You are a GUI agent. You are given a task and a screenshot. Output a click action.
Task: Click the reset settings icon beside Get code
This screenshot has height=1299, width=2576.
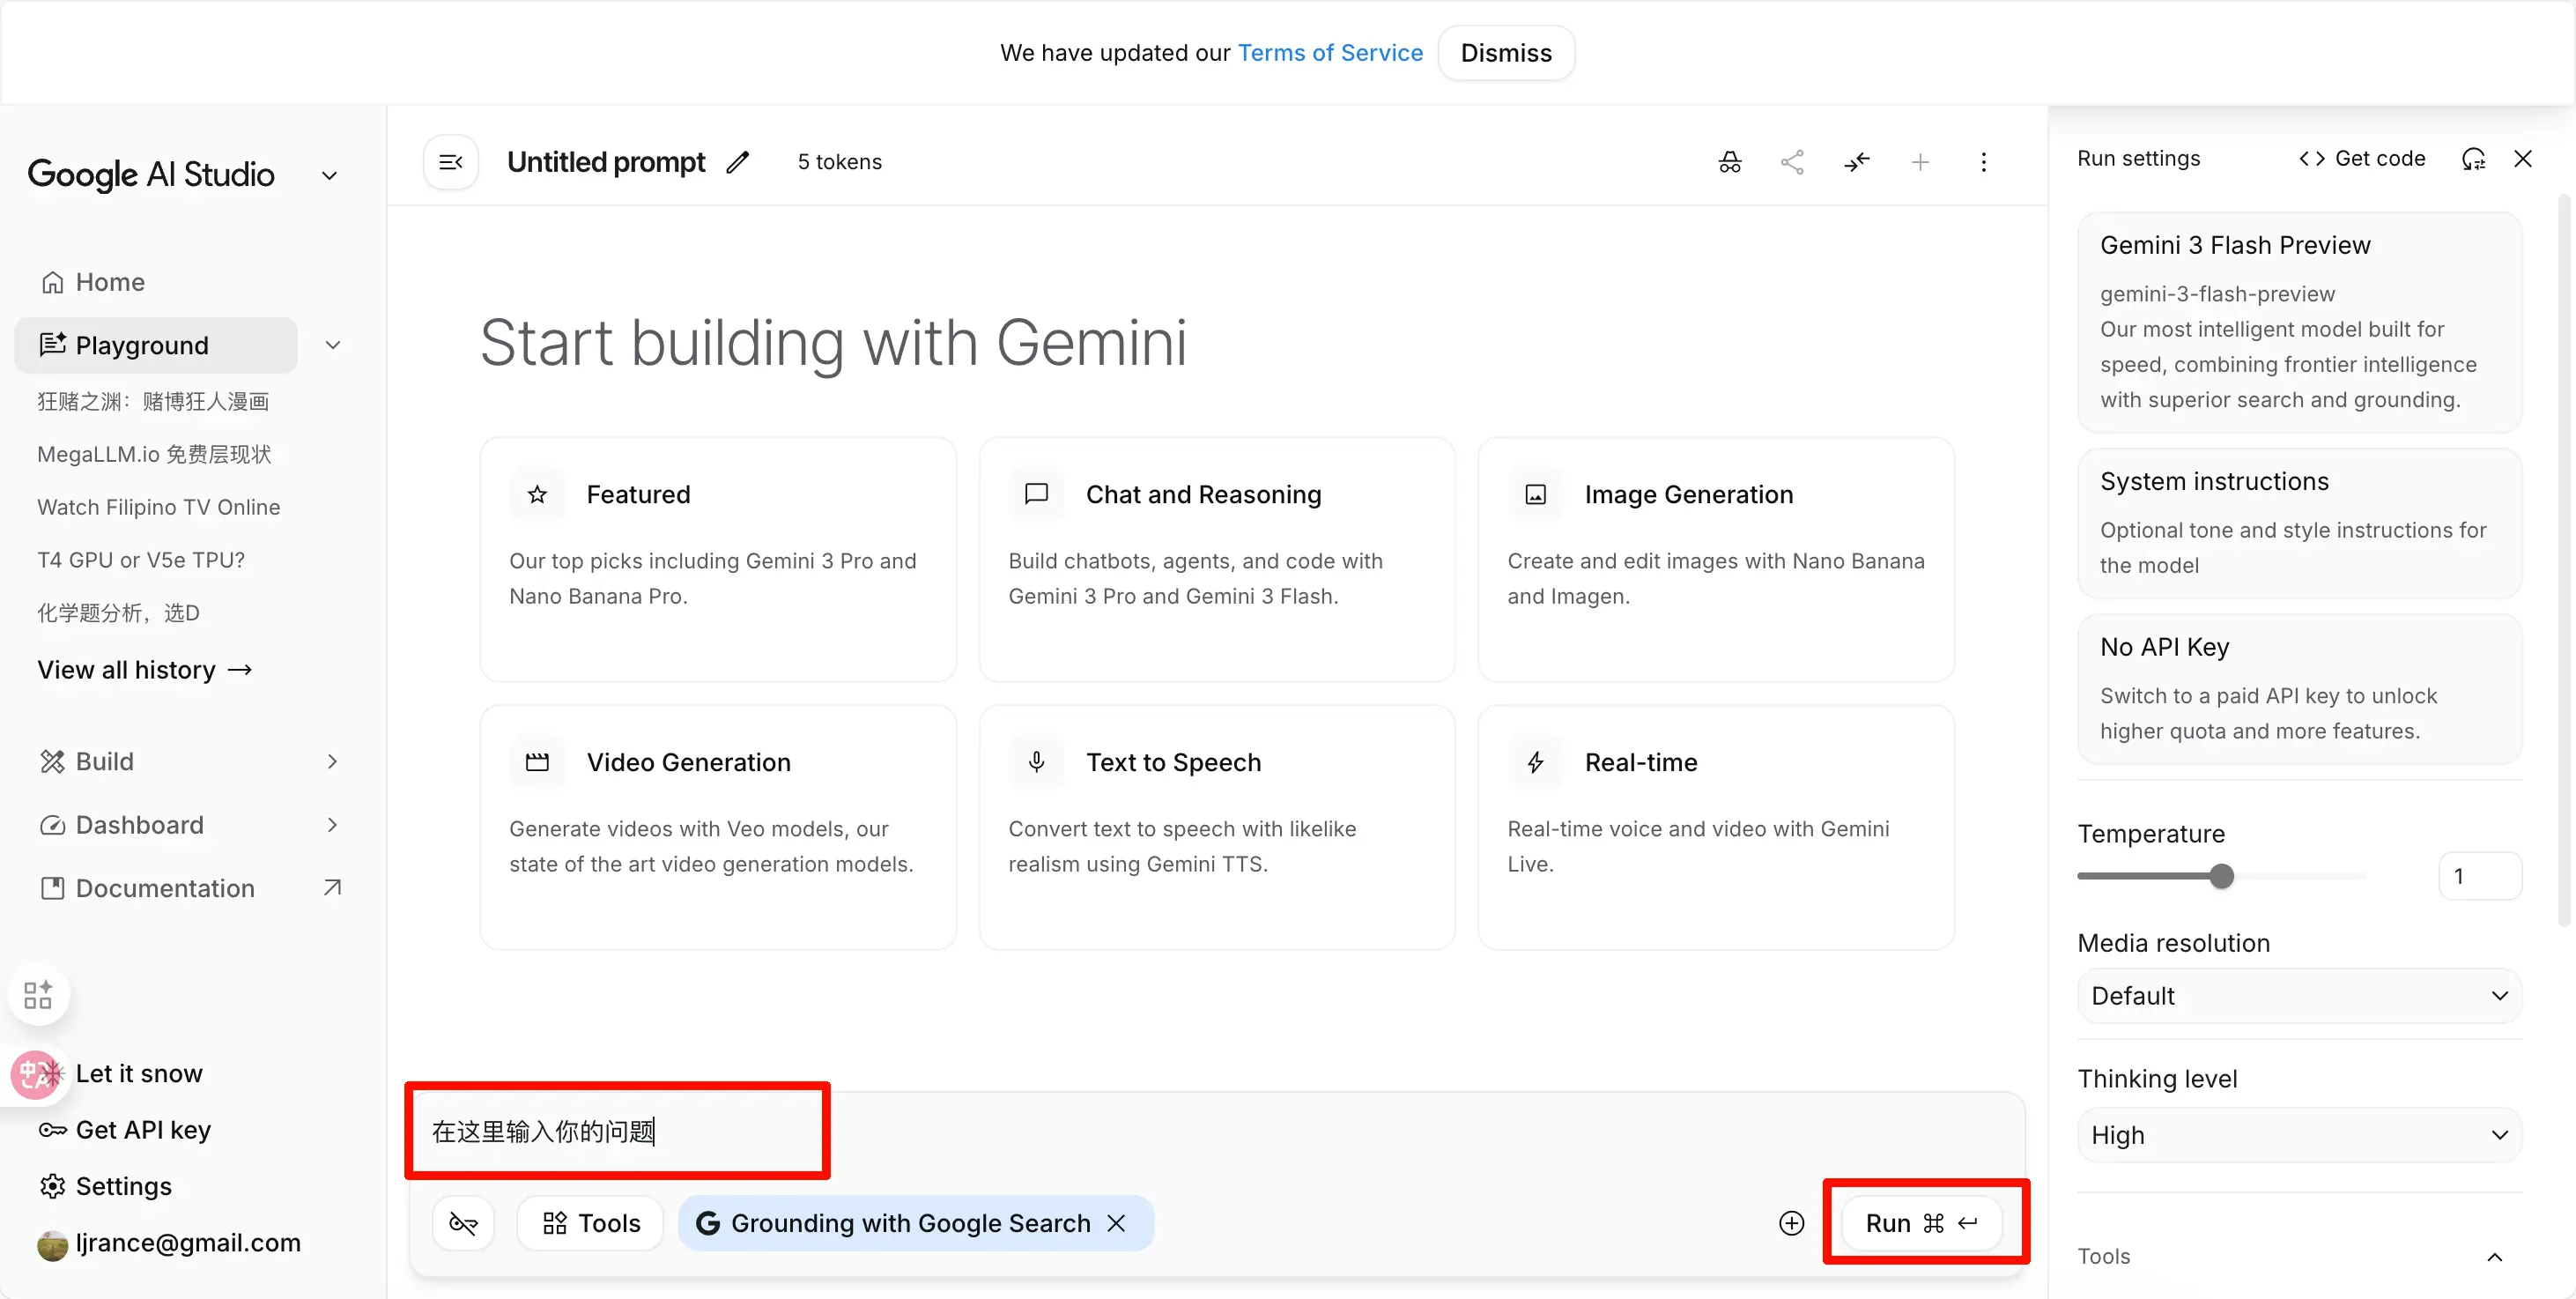coord(2473,159)
